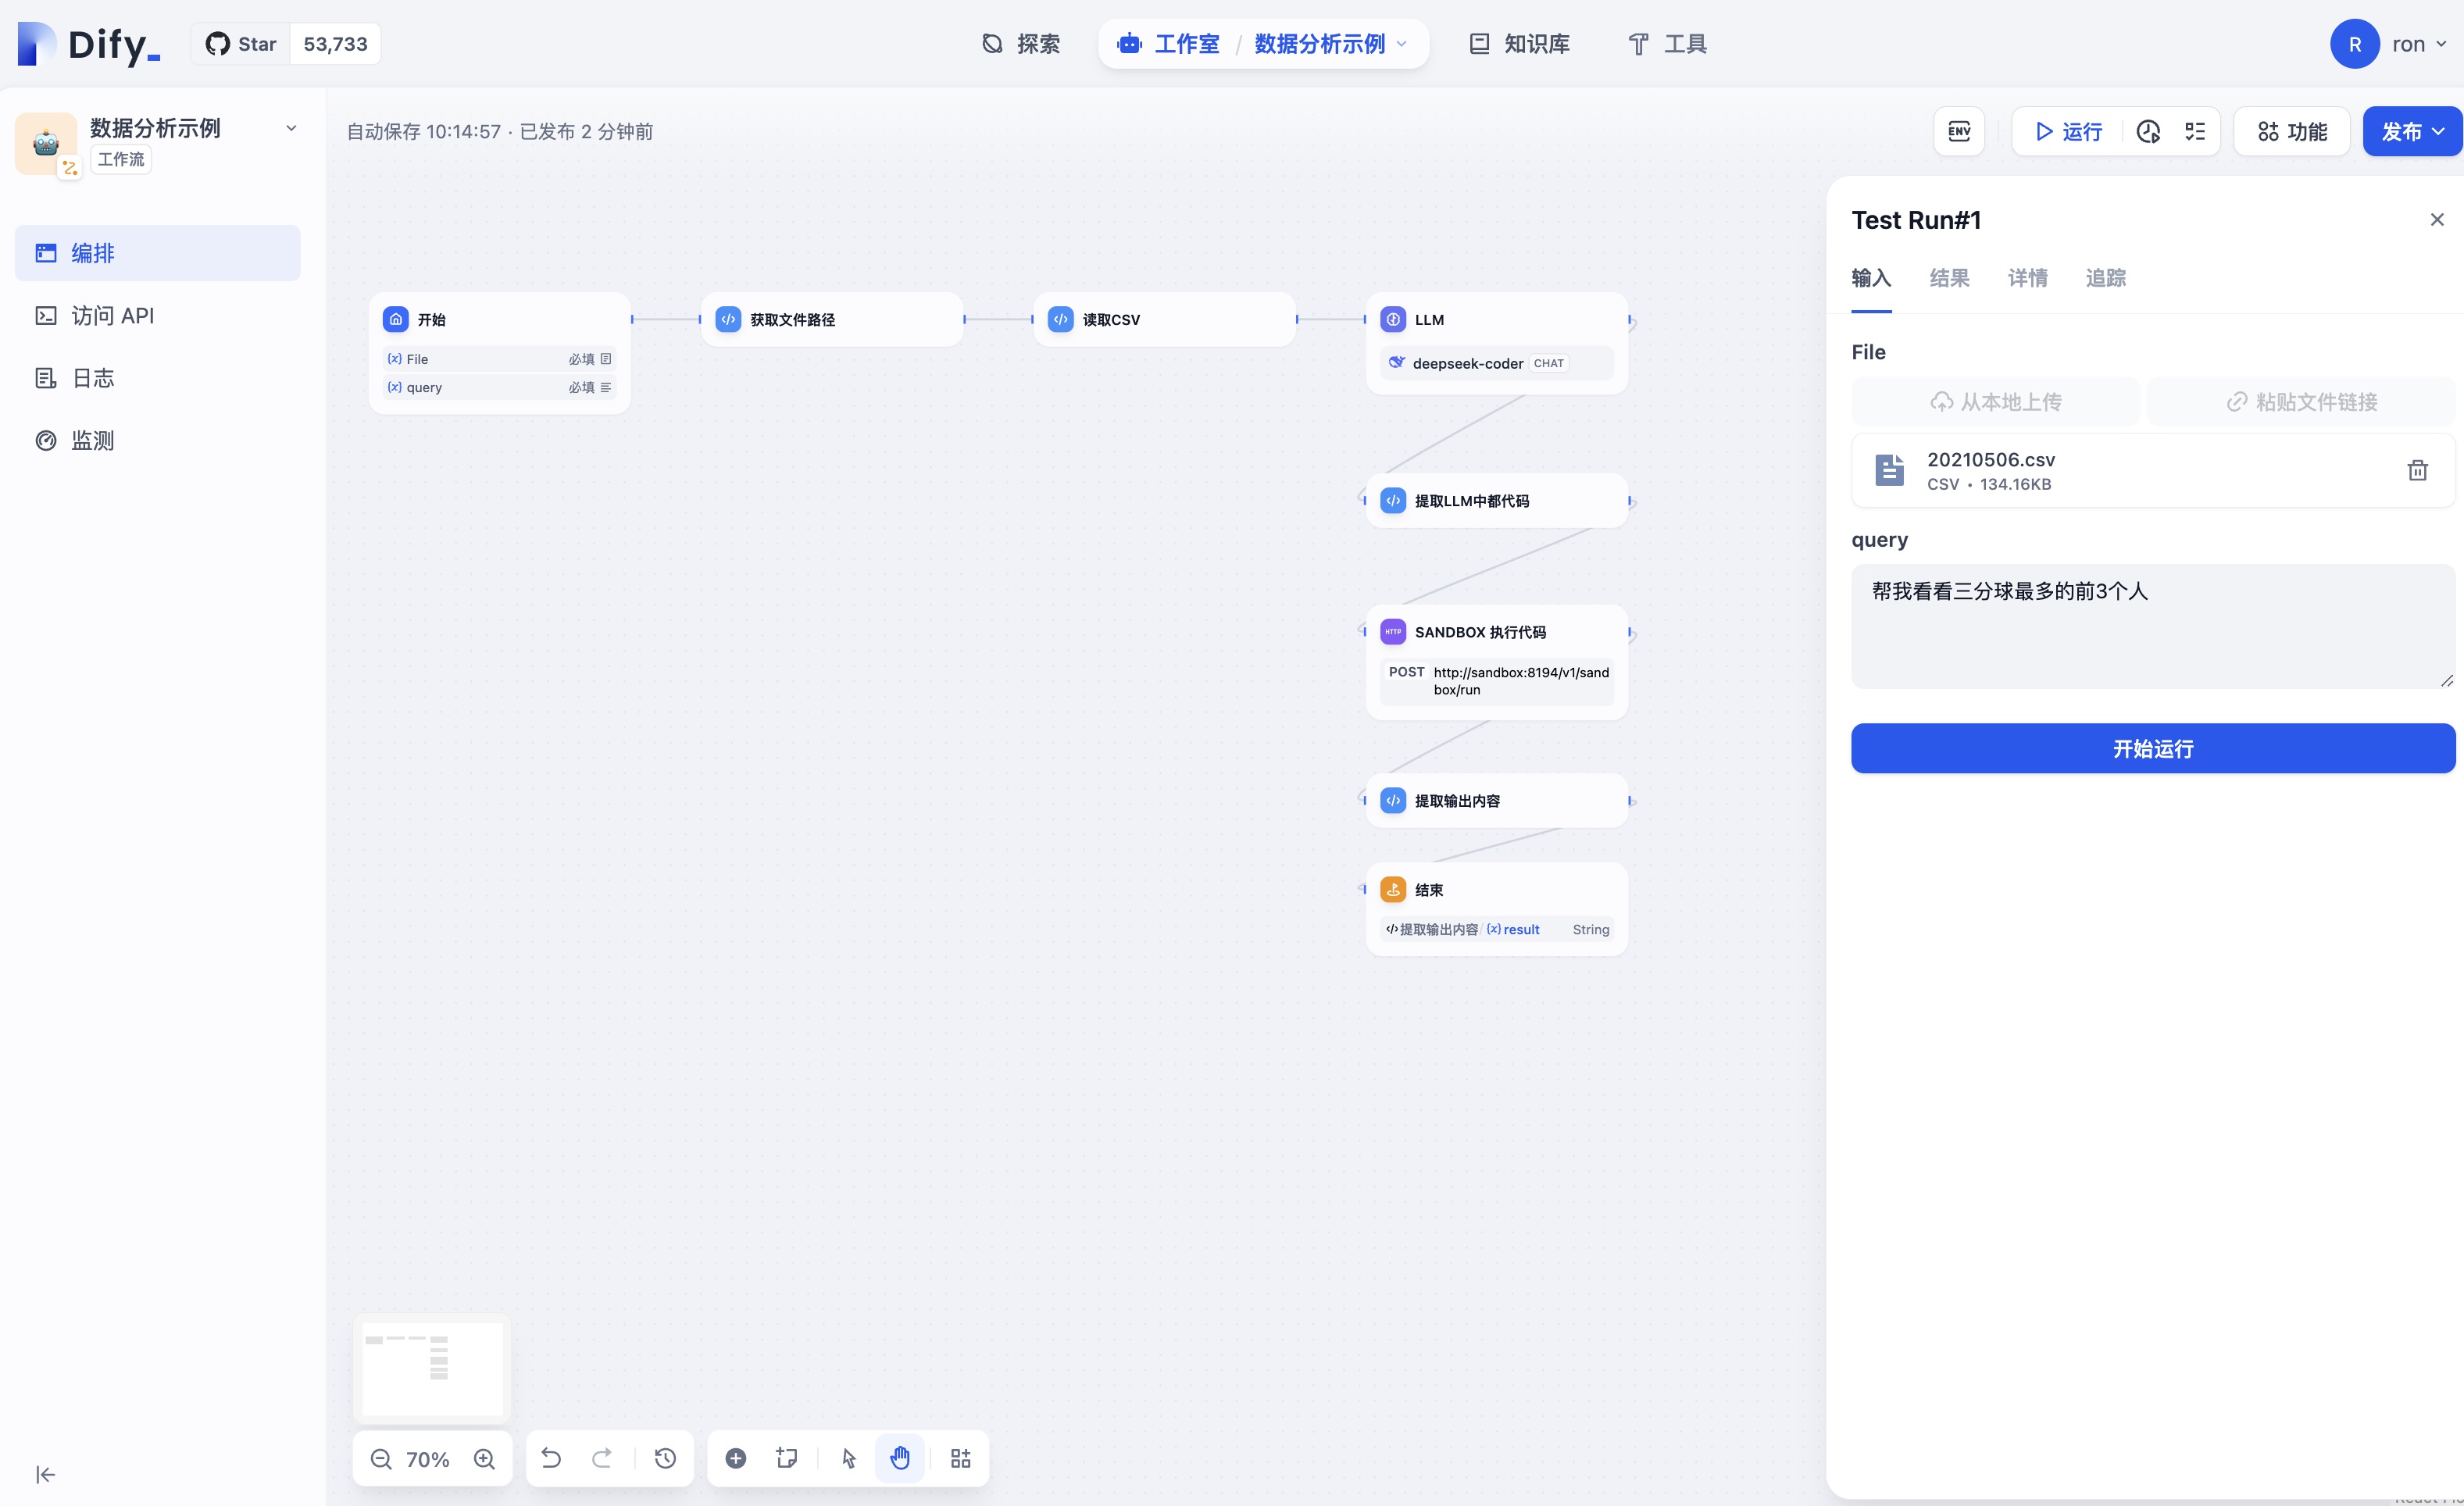Expand the 发布 publish dropdown
The image size is (2464, 1506).
click(x=2438, y=131)
